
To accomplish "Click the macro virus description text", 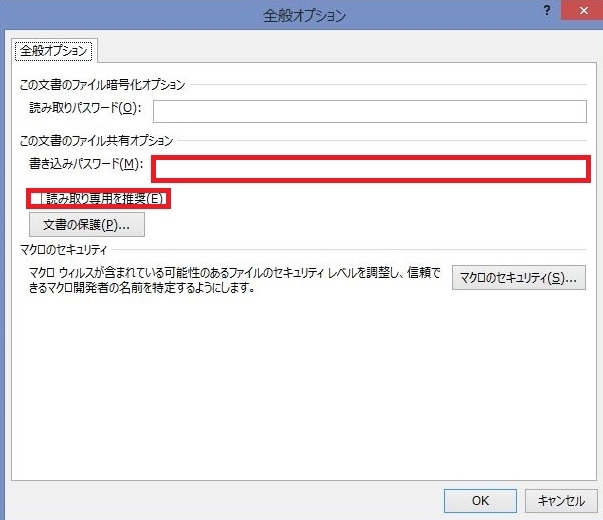I will pyautogui.click(x=230, y=278).
